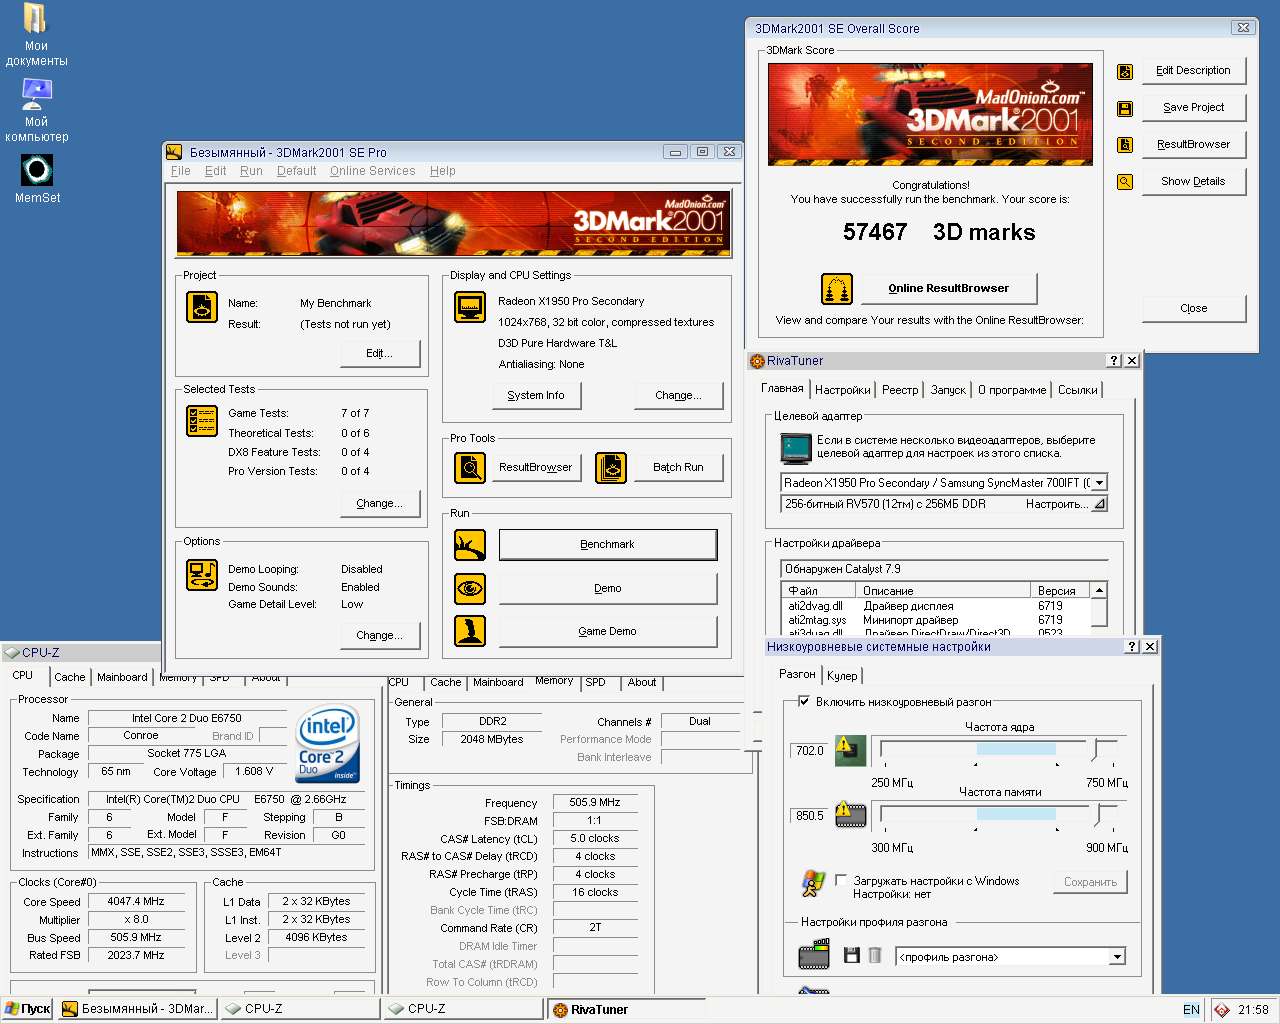Enable Загружать настройки с Windows checkbox
This screenshot has height=1024, width=1280.
pyautogui.click(x=841, y=881)
